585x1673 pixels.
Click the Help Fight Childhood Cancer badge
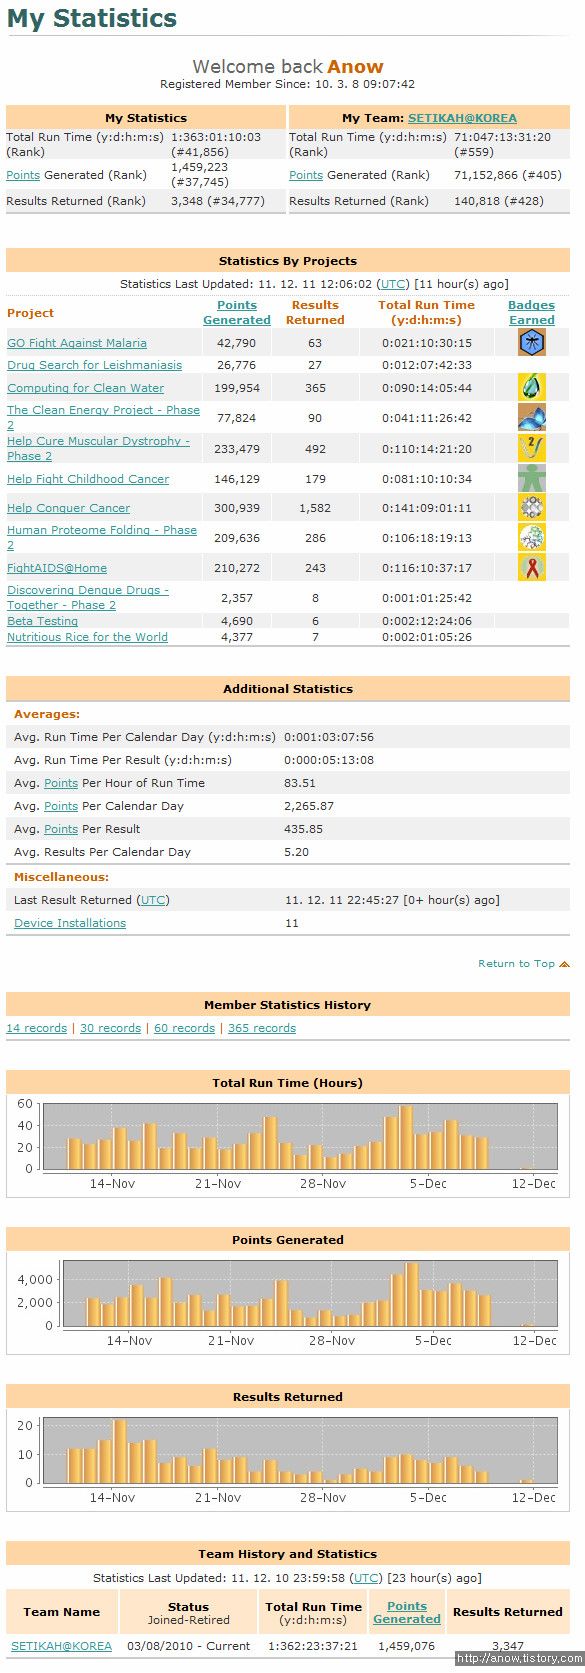coord(531,478)
